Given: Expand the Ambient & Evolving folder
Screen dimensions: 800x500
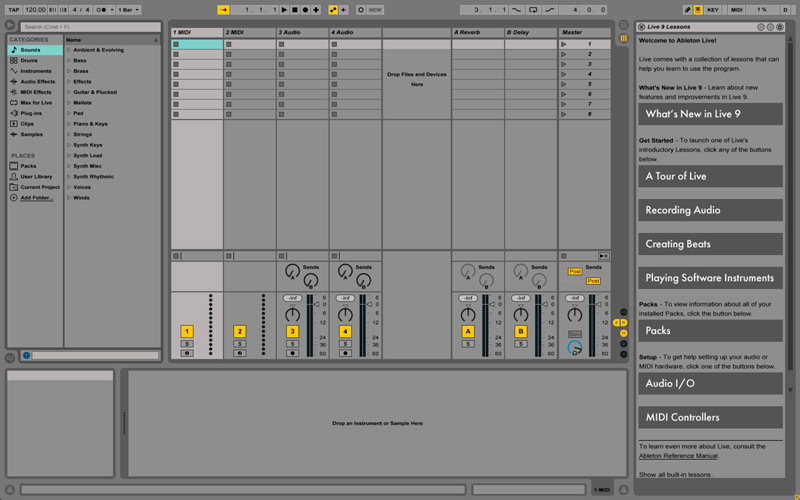Looking at the screenshot, I should pos(69,50).
